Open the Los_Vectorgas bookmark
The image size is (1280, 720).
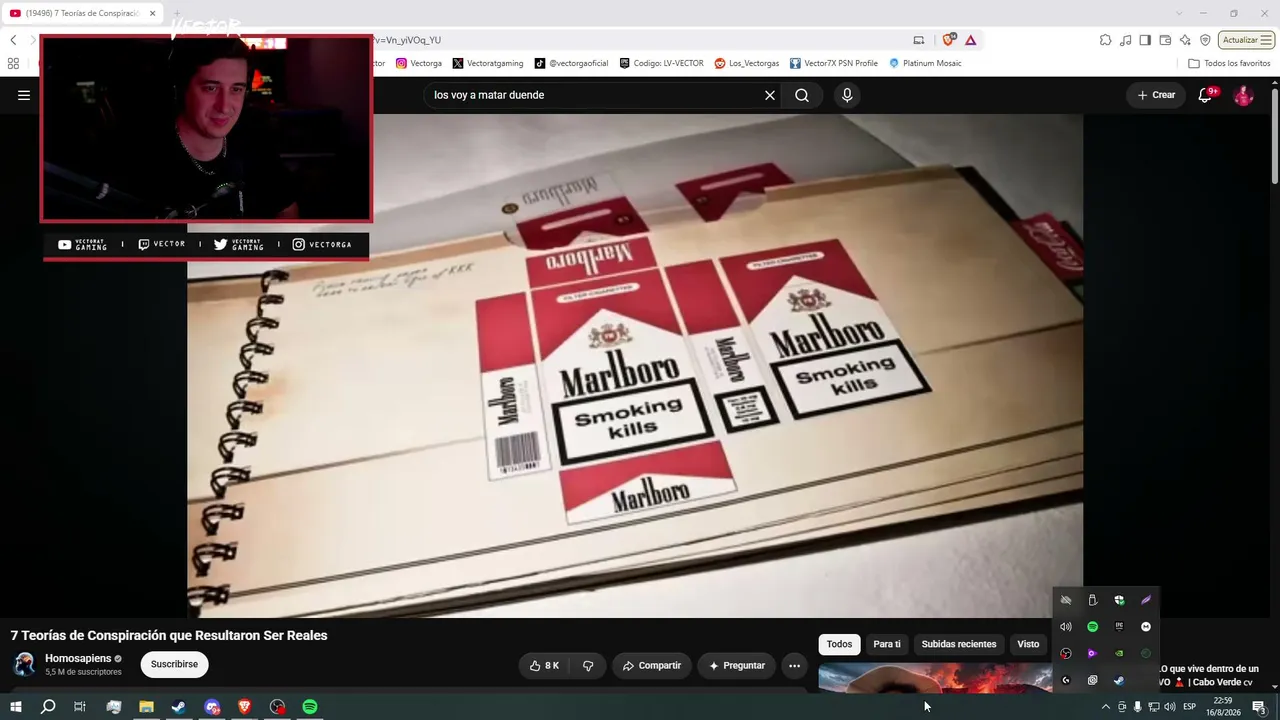point(747,63)
